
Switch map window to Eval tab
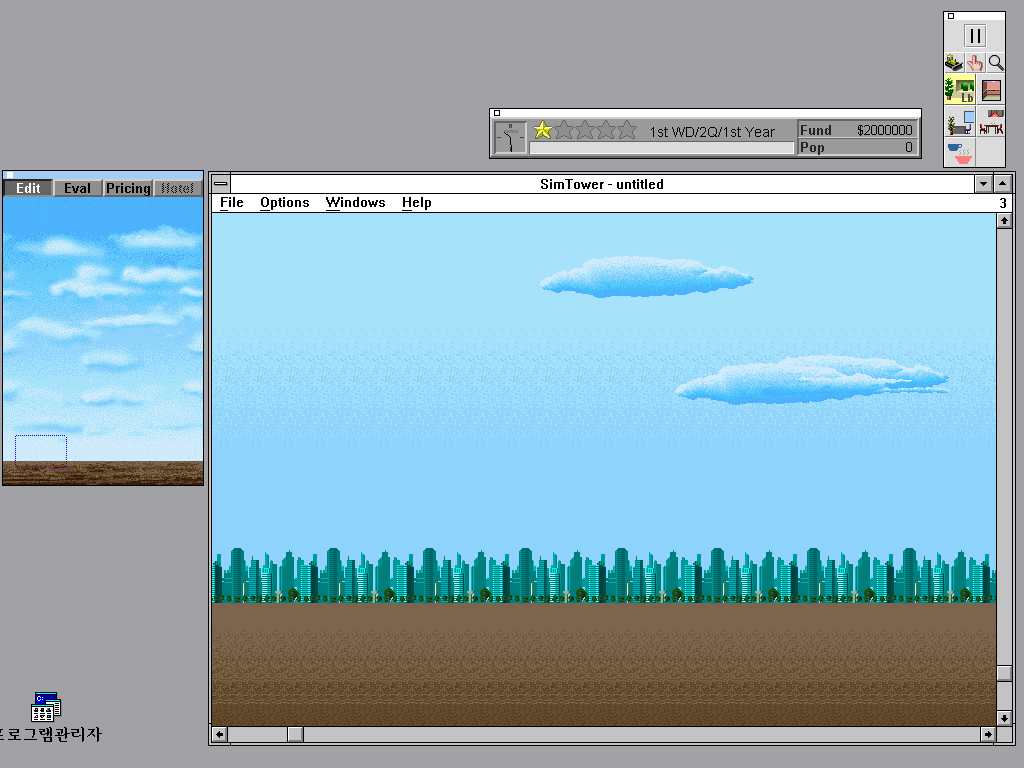click(x=77, y=188)
